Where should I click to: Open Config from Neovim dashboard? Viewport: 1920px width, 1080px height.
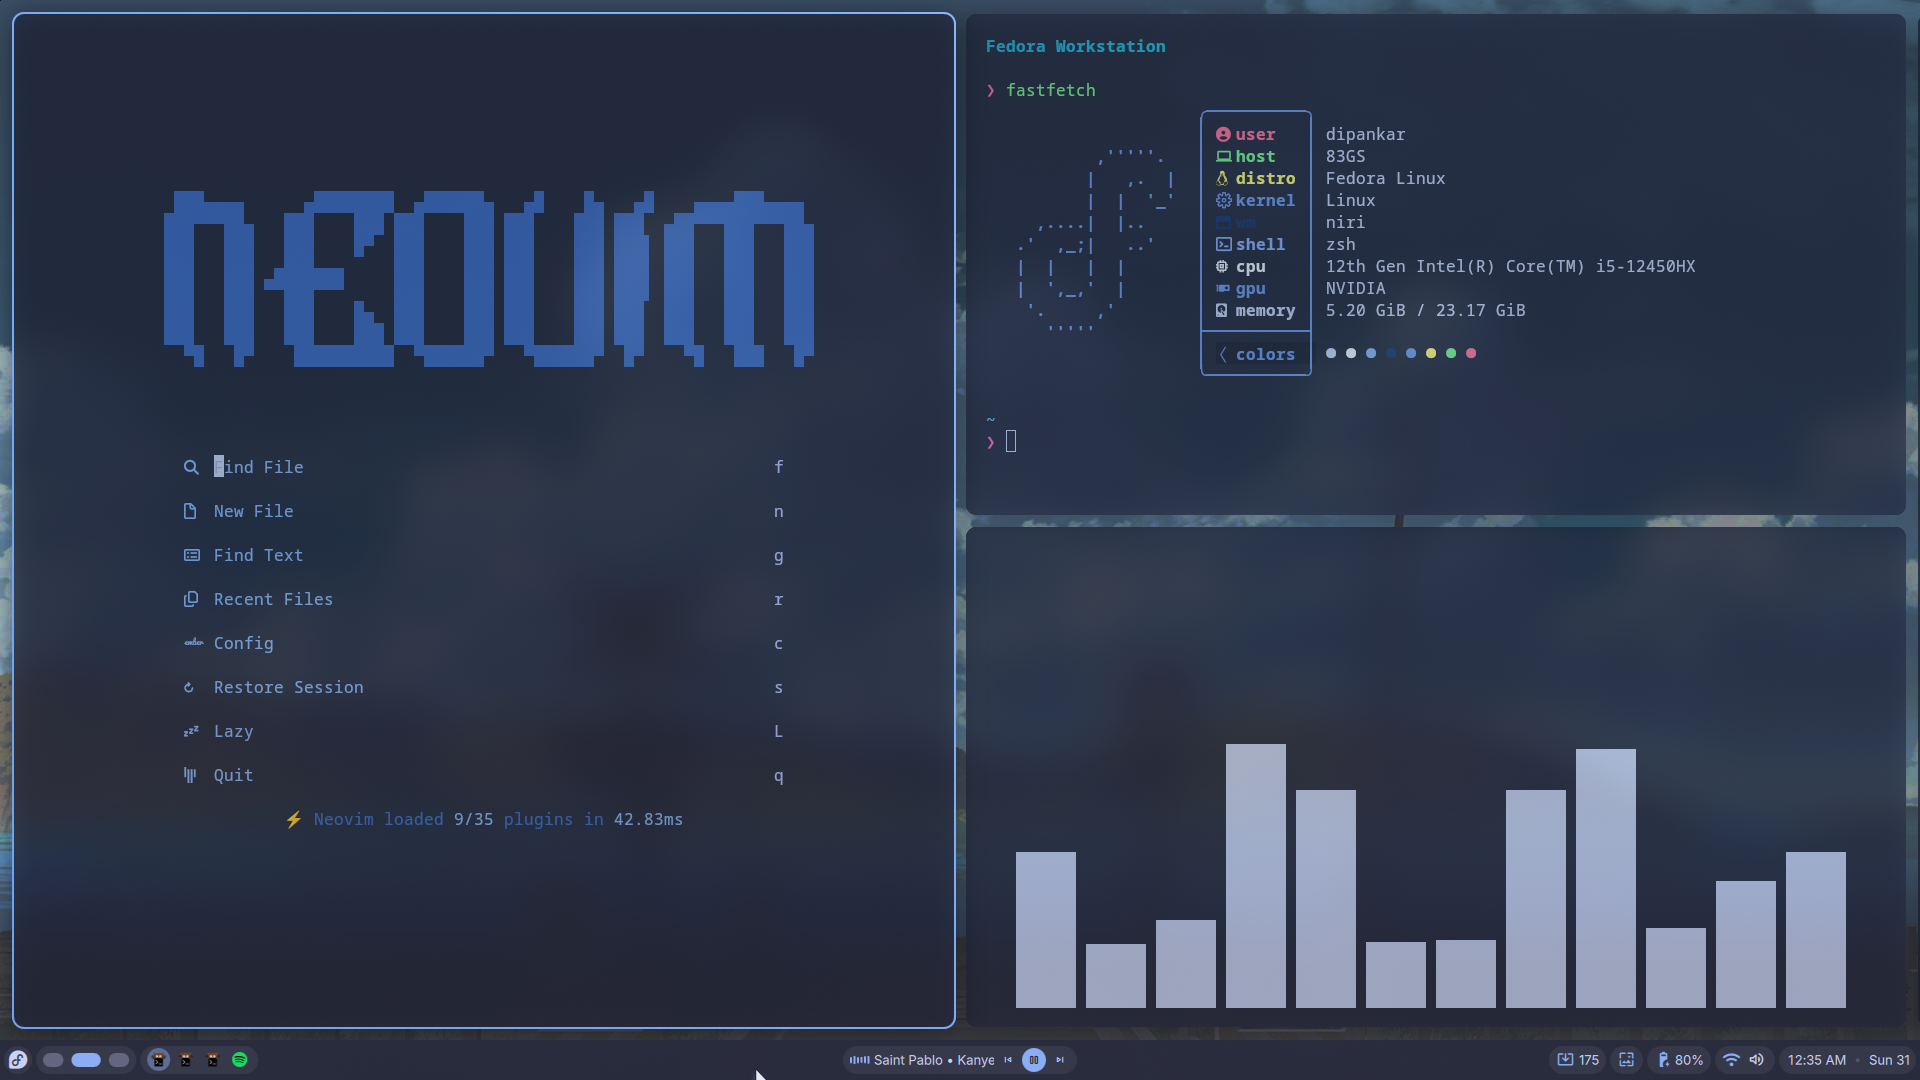click(x=483, y=643)
